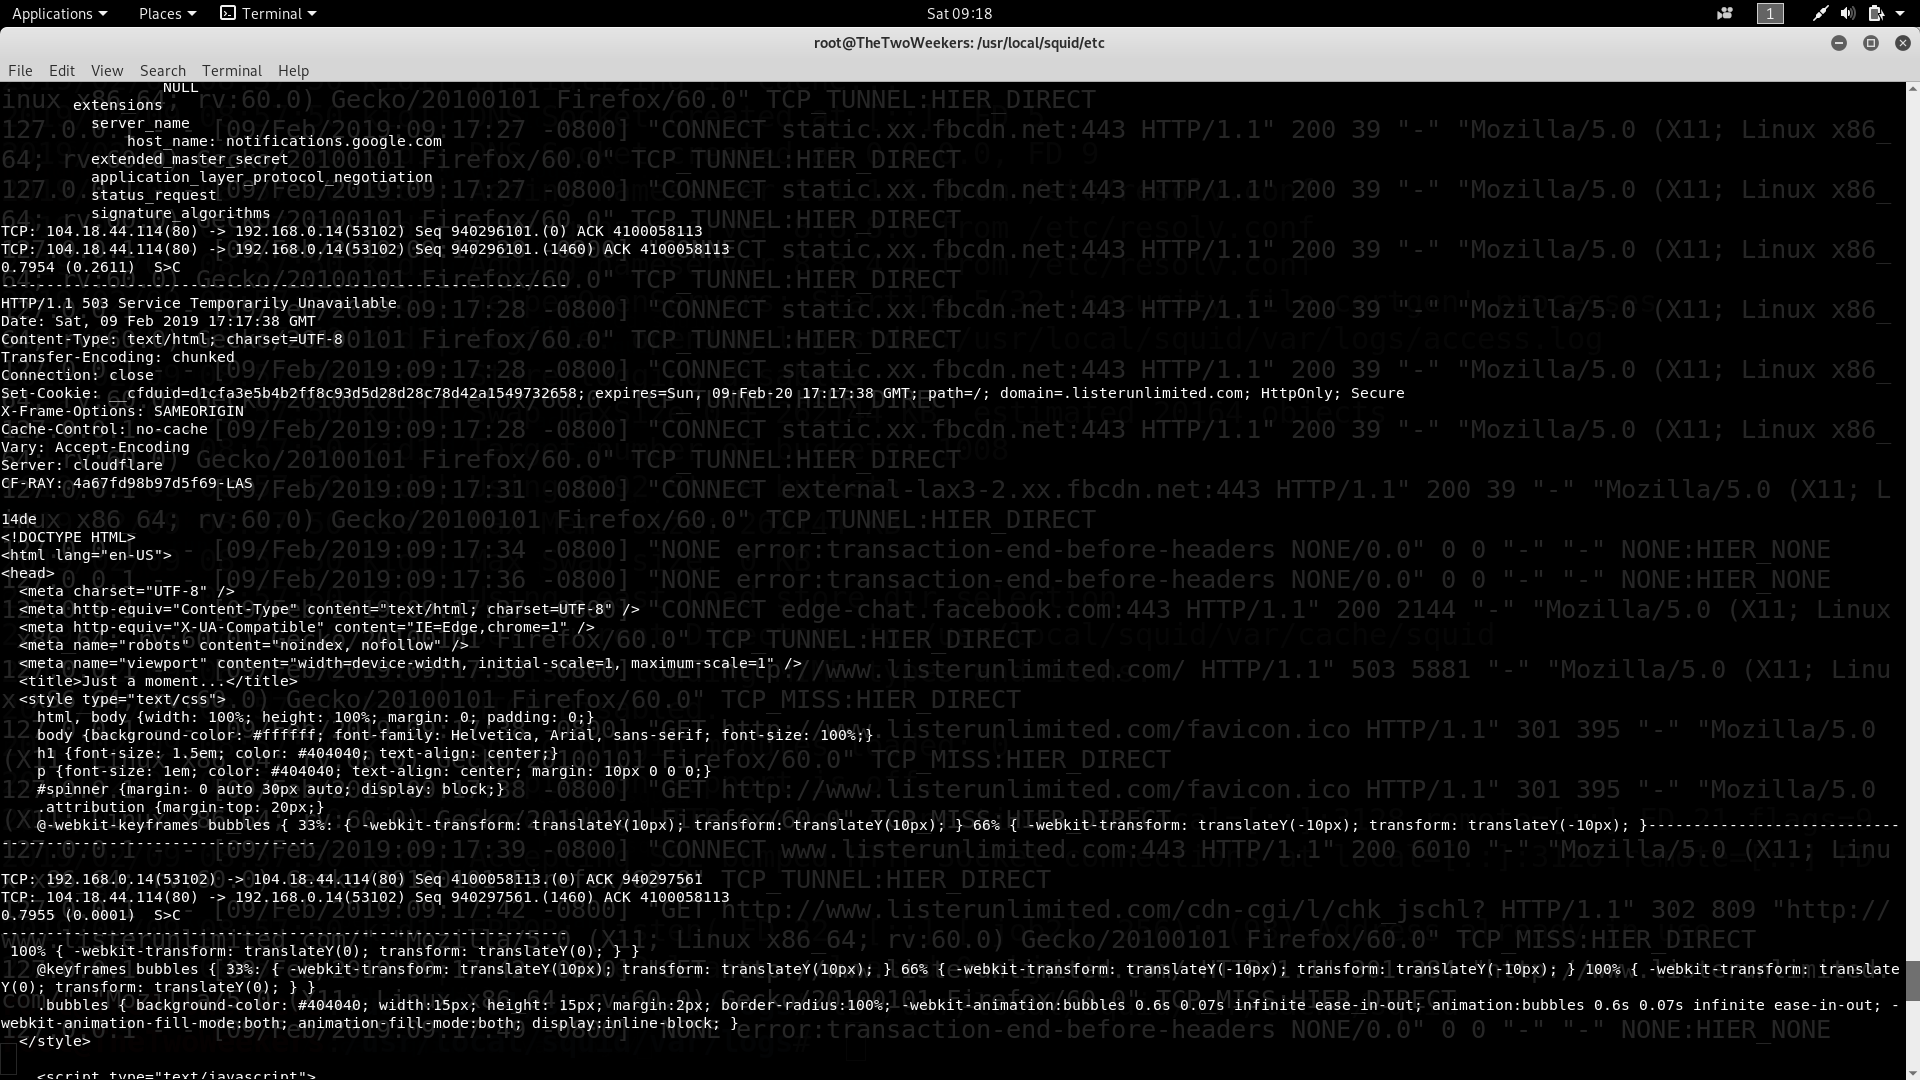Open the Applications dropdown menu
1920x1080 pixels.
tap(59, 13)
